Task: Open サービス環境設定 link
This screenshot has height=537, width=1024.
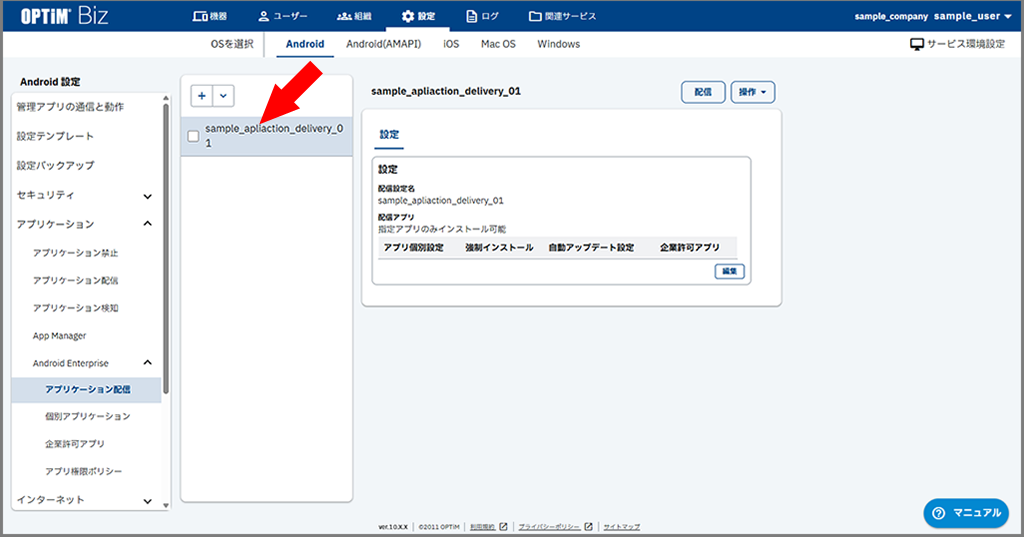Action: point(957,44)
